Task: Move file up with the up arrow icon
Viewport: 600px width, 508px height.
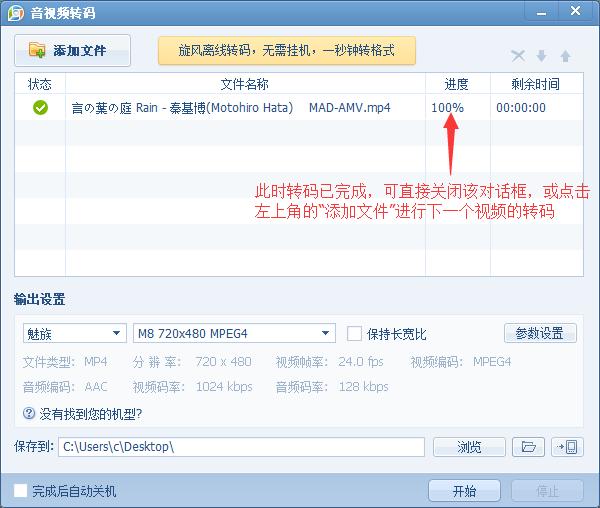Action: tap(566, 56)
